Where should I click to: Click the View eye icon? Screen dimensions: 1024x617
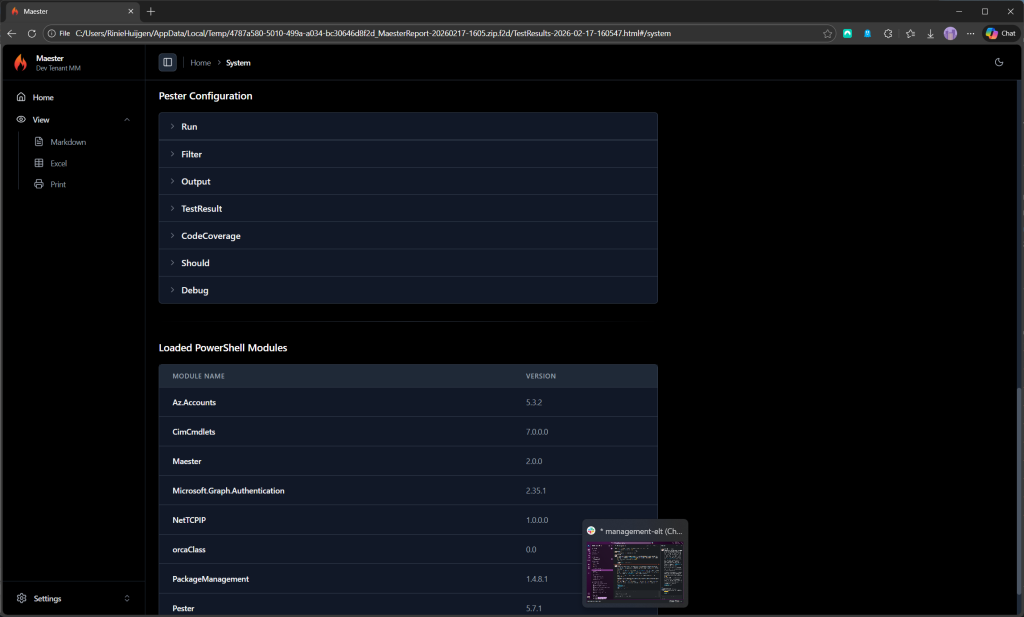tap(21, 119)
